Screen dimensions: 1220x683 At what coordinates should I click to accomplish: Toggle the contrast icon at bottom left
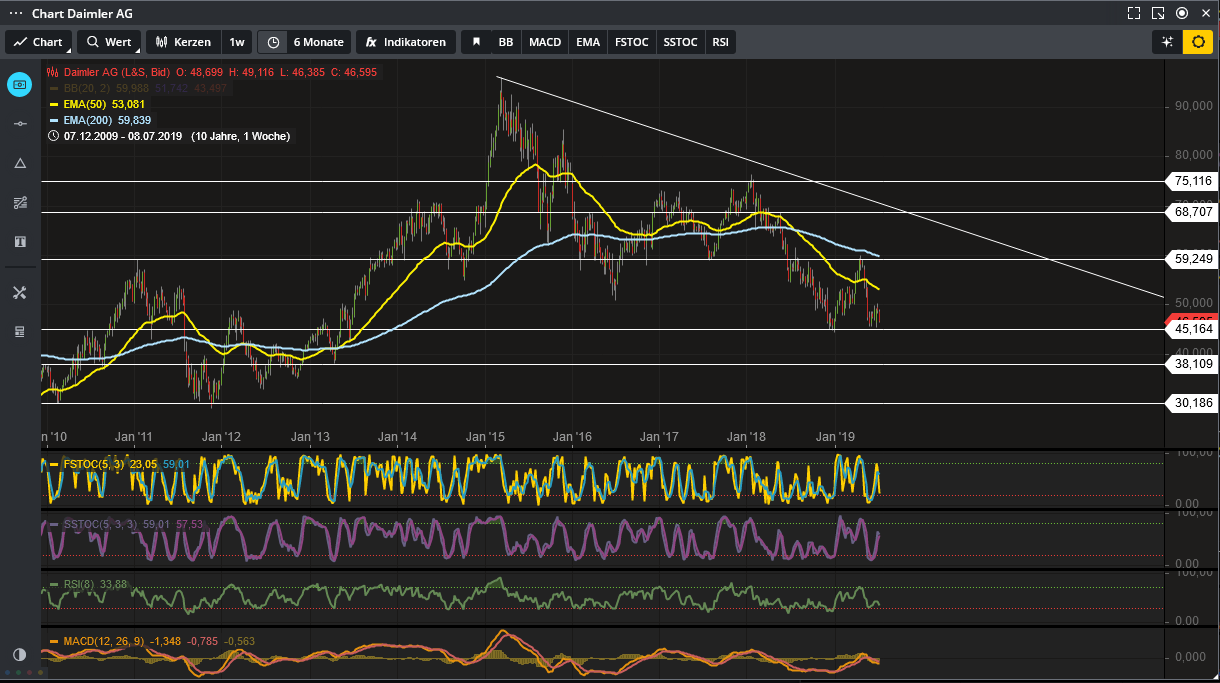(19, 654)
